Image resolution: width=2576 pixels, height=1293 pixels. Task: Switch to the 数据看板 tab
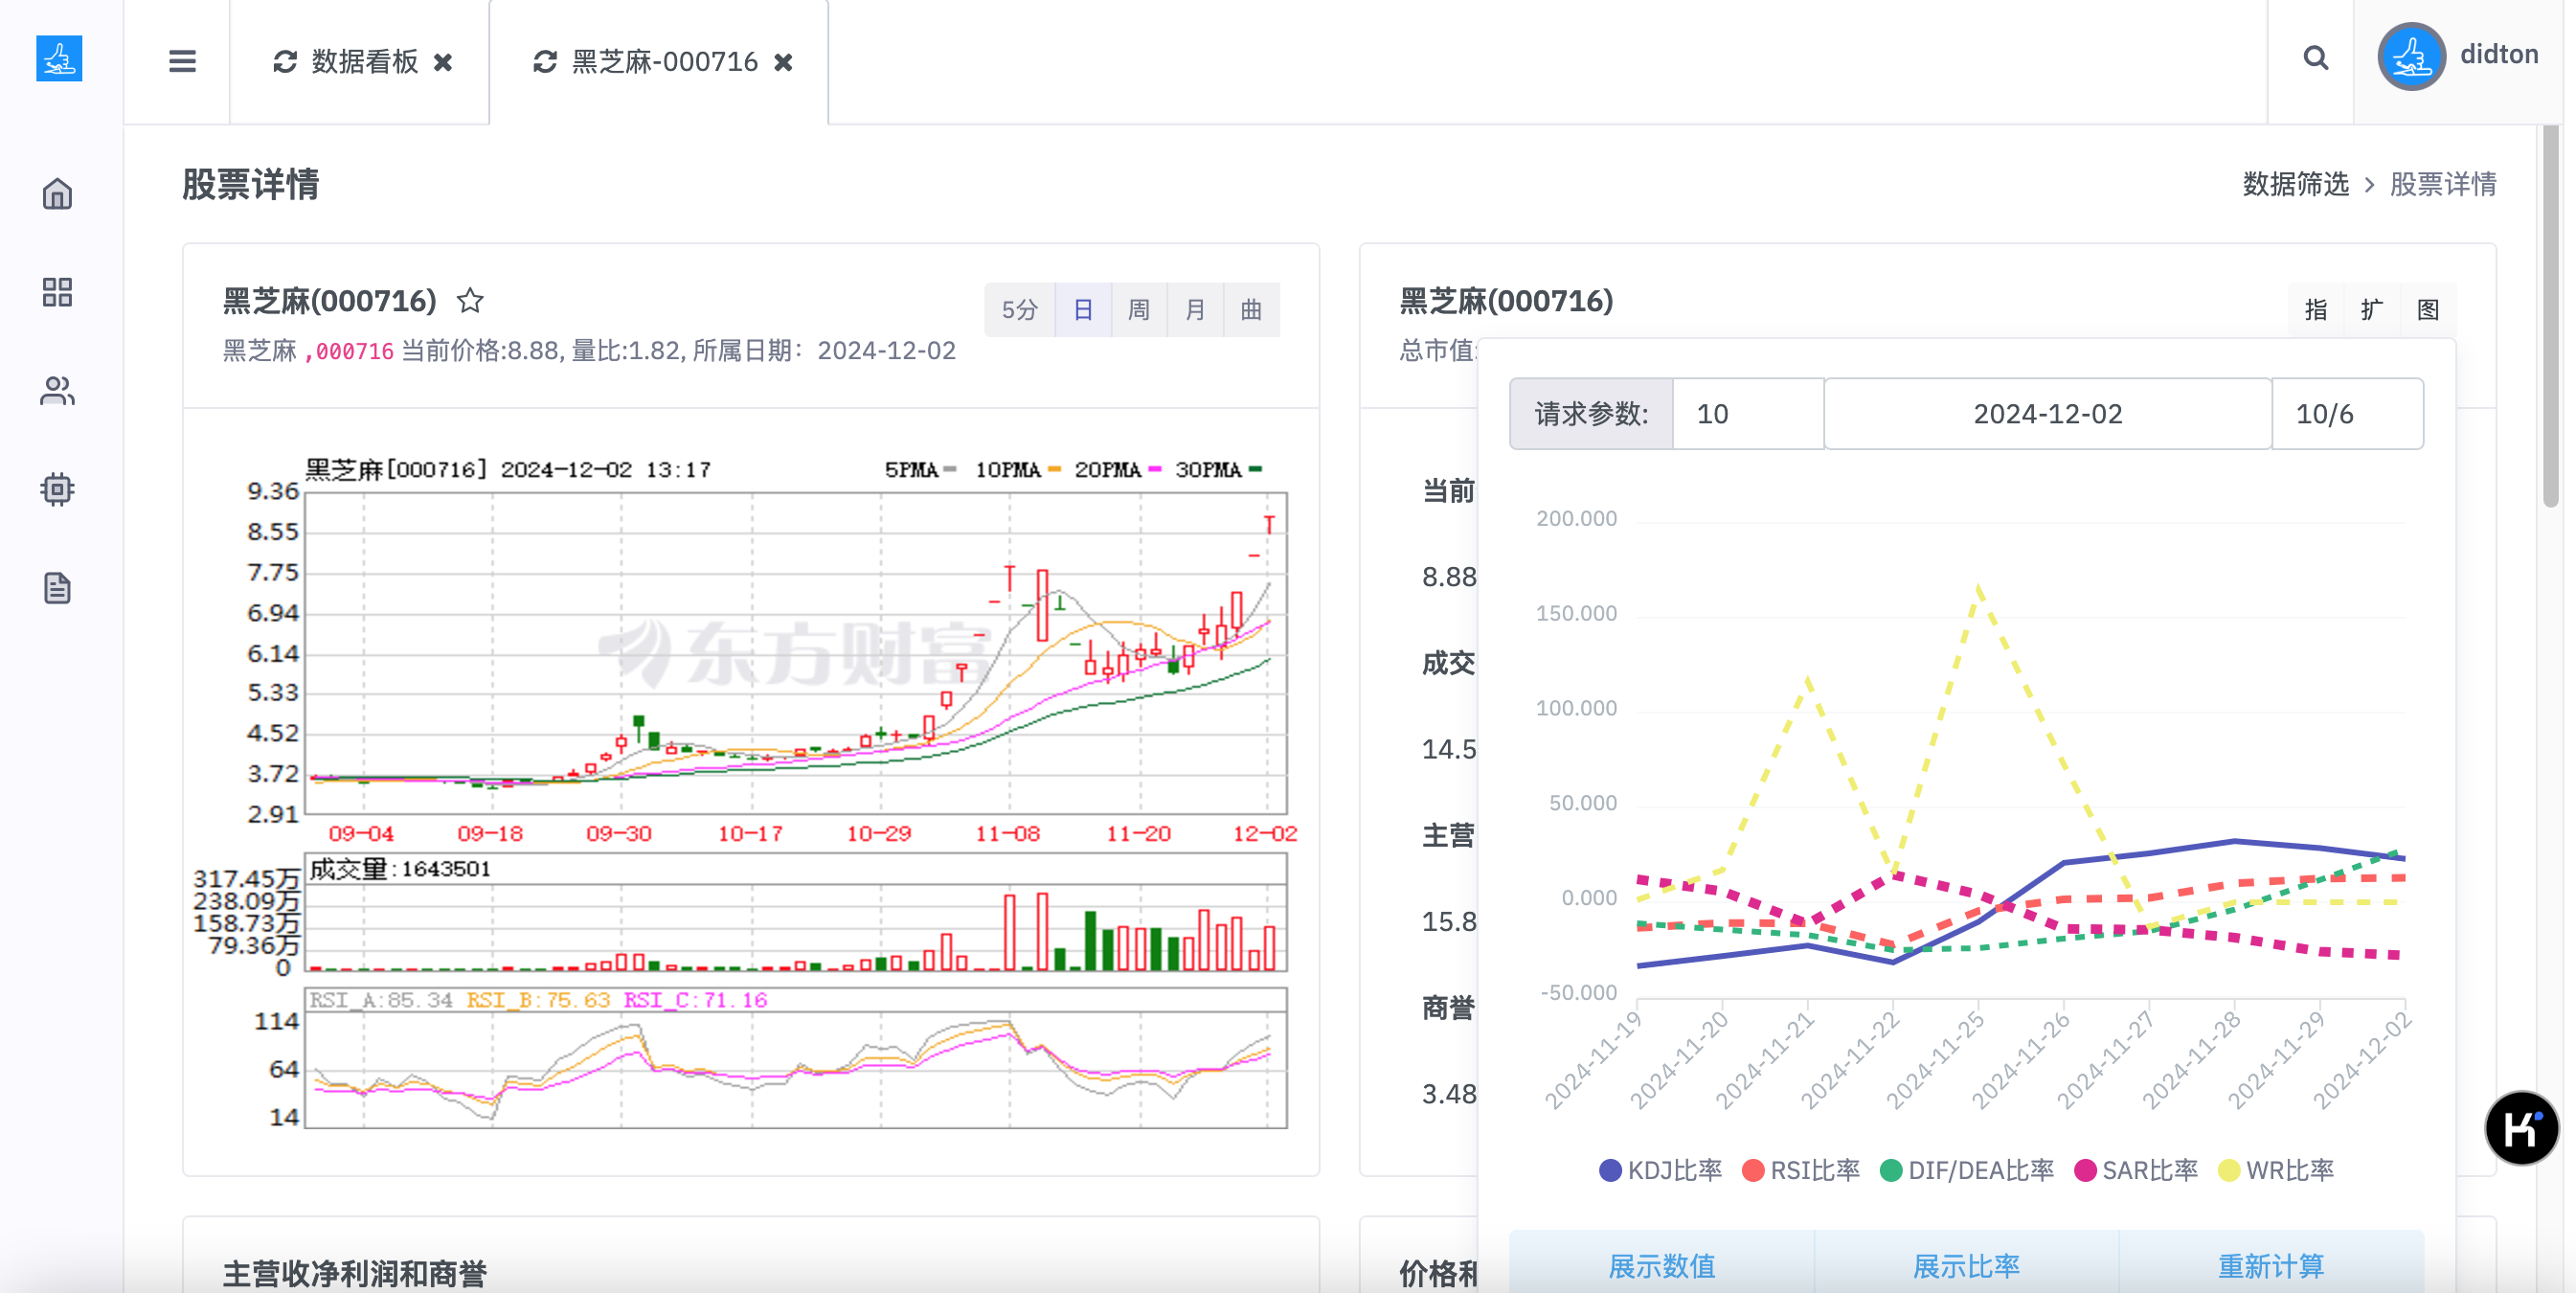click(x=365, y=62)
